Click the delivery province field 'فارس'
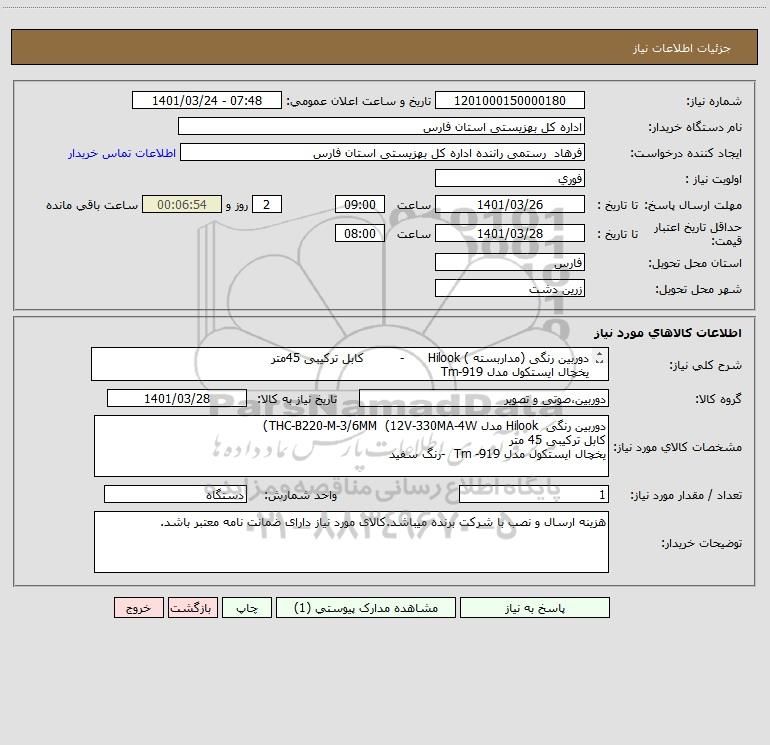Screen dimensions: 770x745 [x=510, y=262]
